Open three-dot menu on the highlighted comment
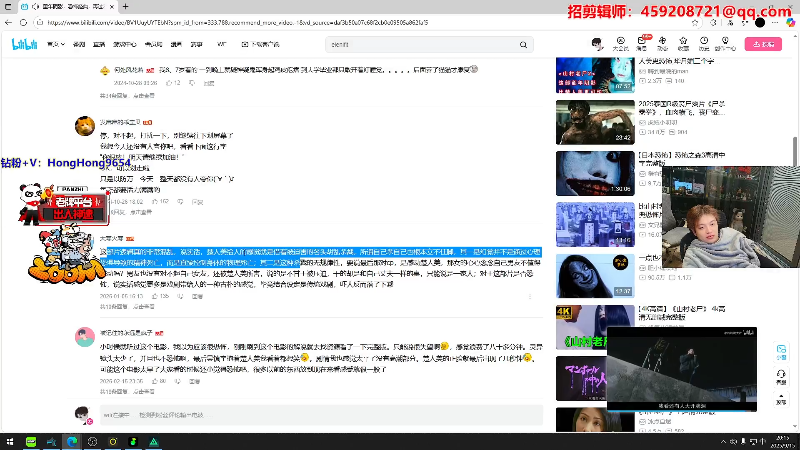This screenshot has width=800, height=450. click(530, 296)
